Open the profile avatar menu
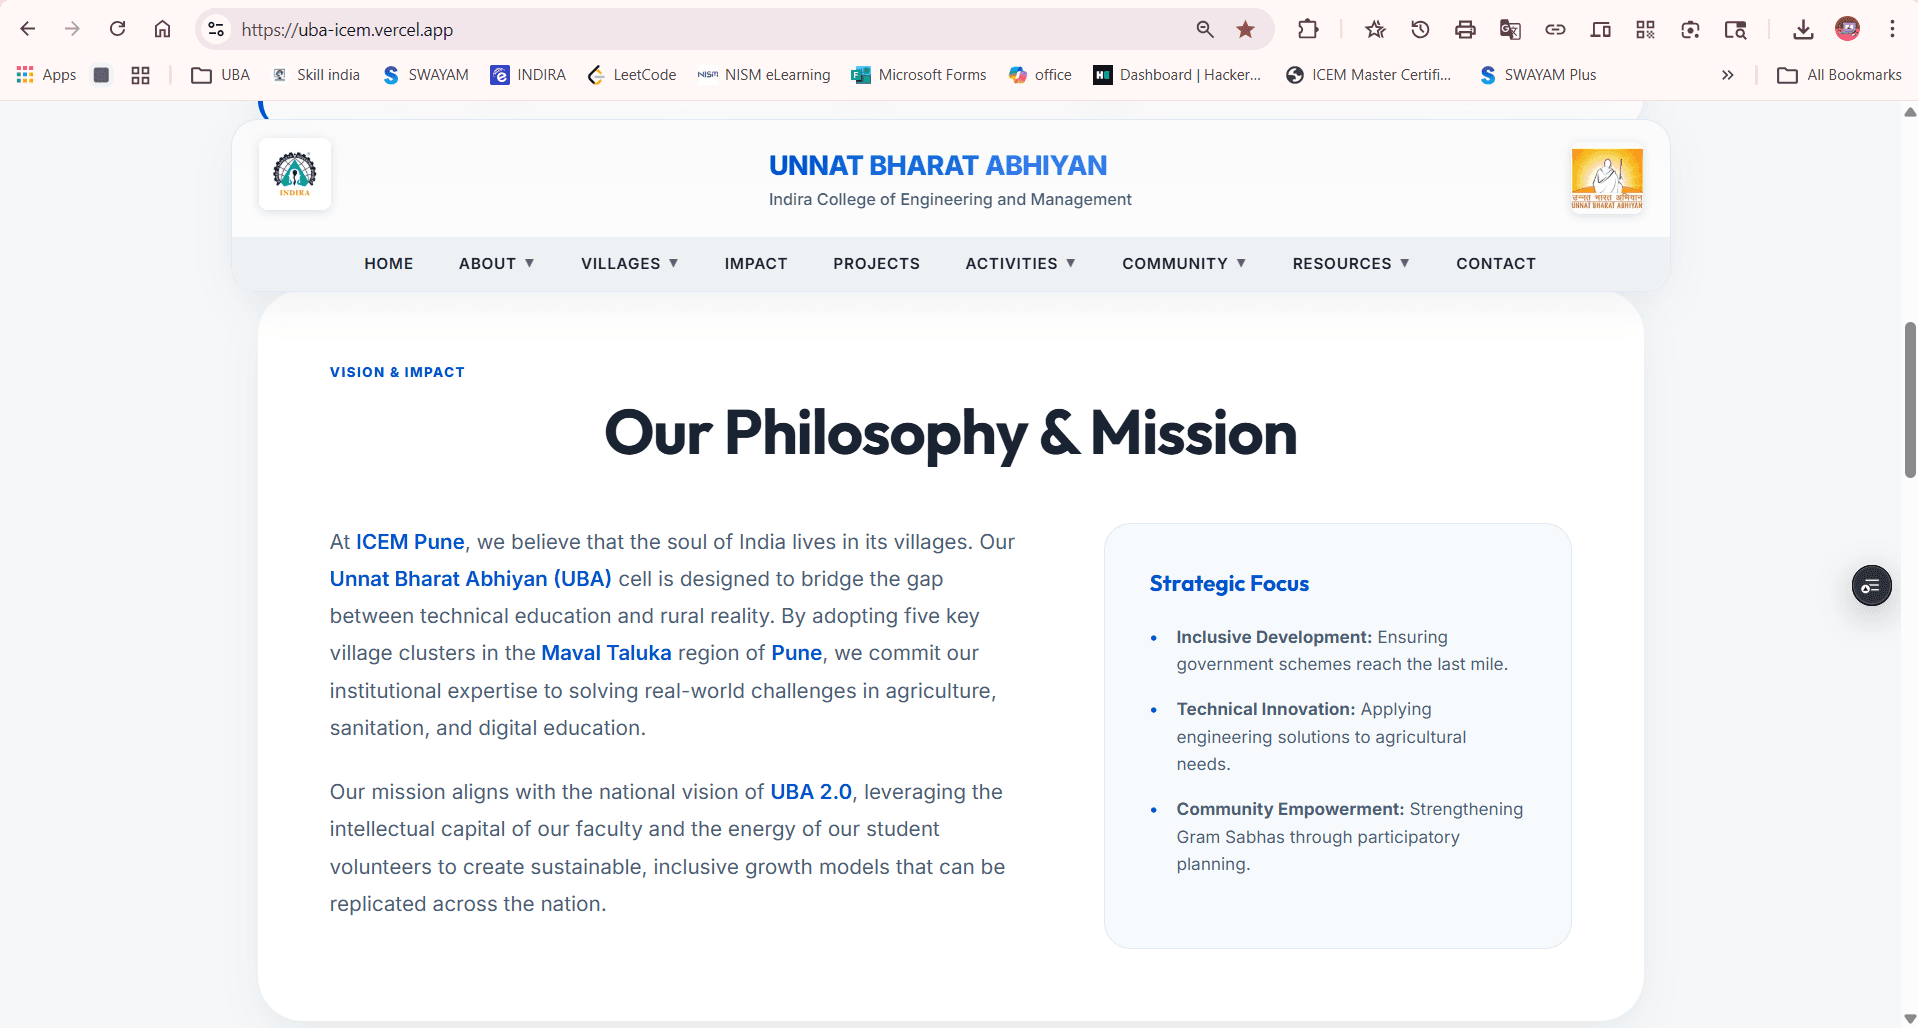This screenshot has height=1028, width=1918. tap(1847, 29)
